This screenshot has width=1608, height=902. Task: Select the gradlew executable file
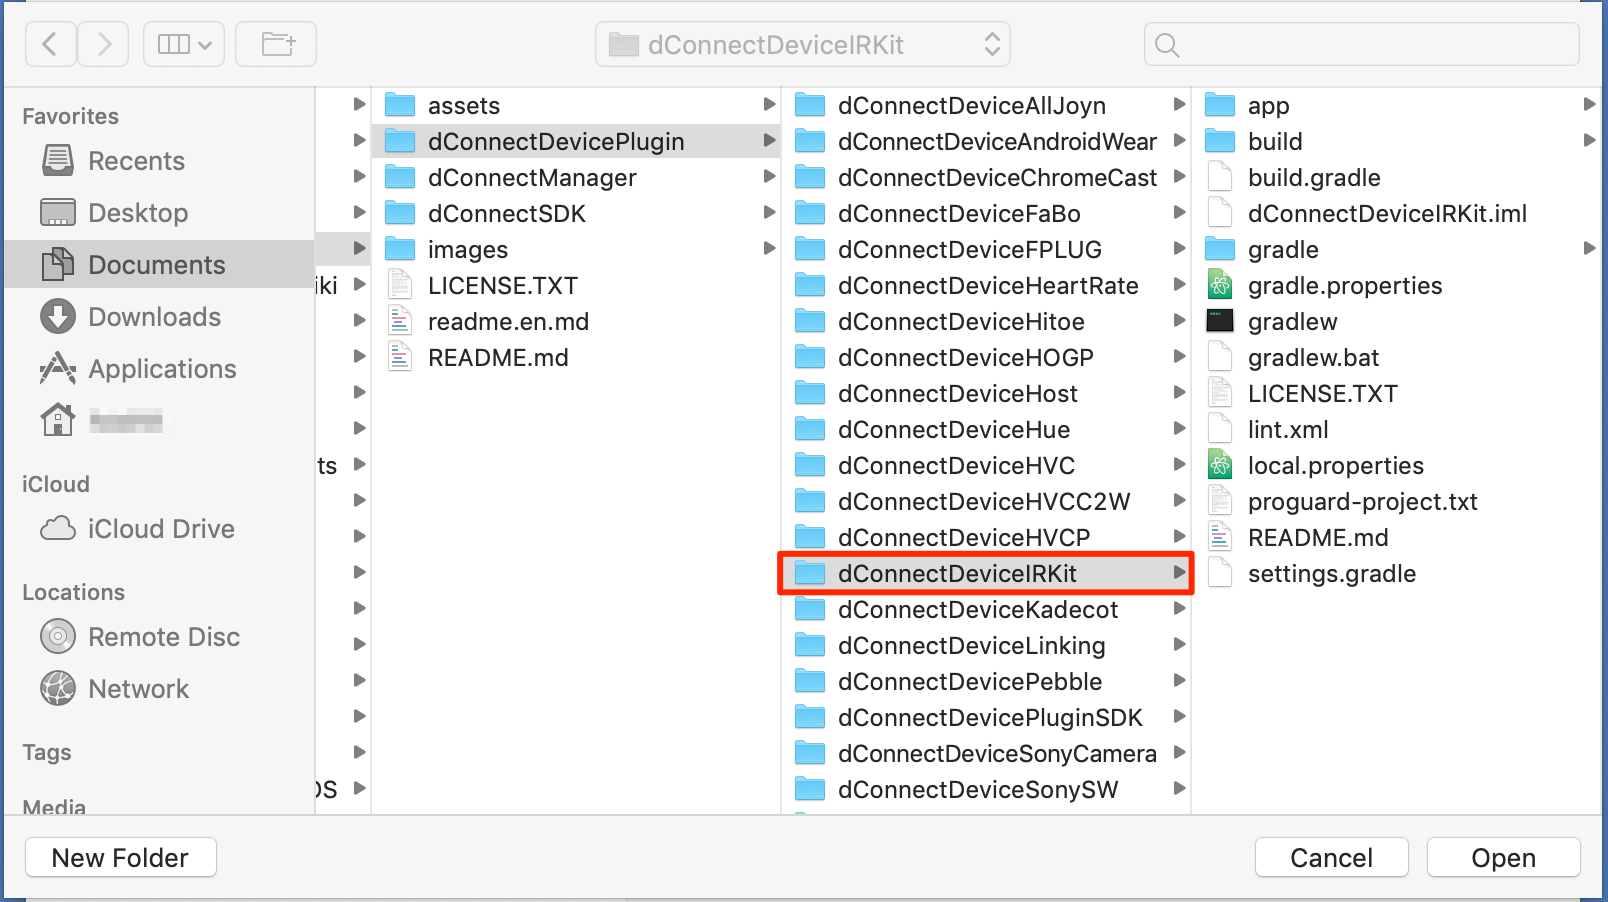click(1291, 322)
